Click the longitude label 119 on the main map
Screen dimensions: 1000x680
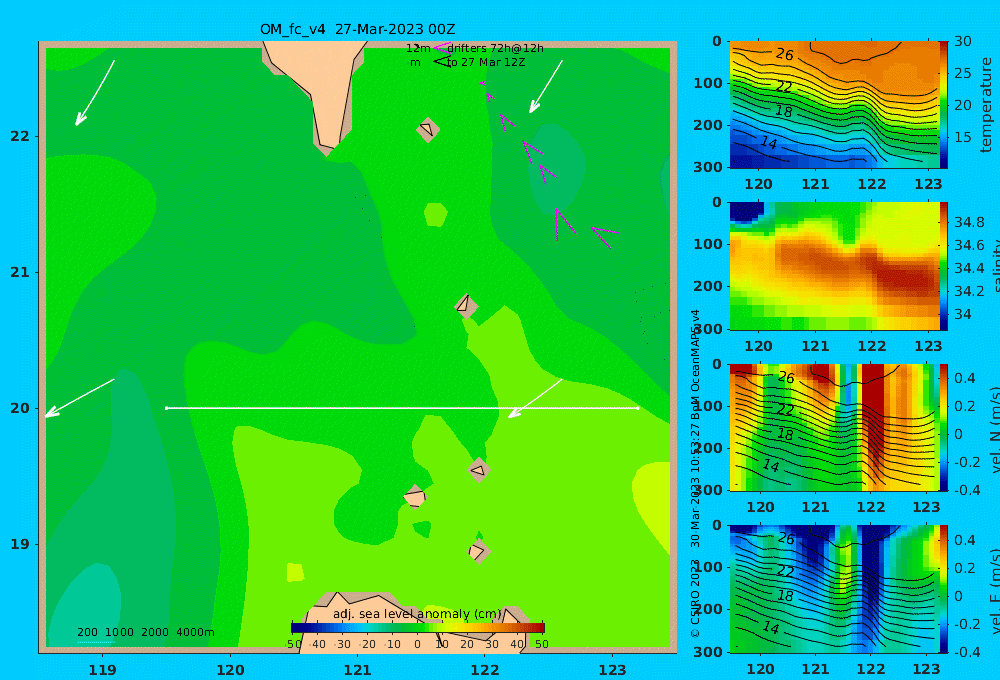pos(103,670)
